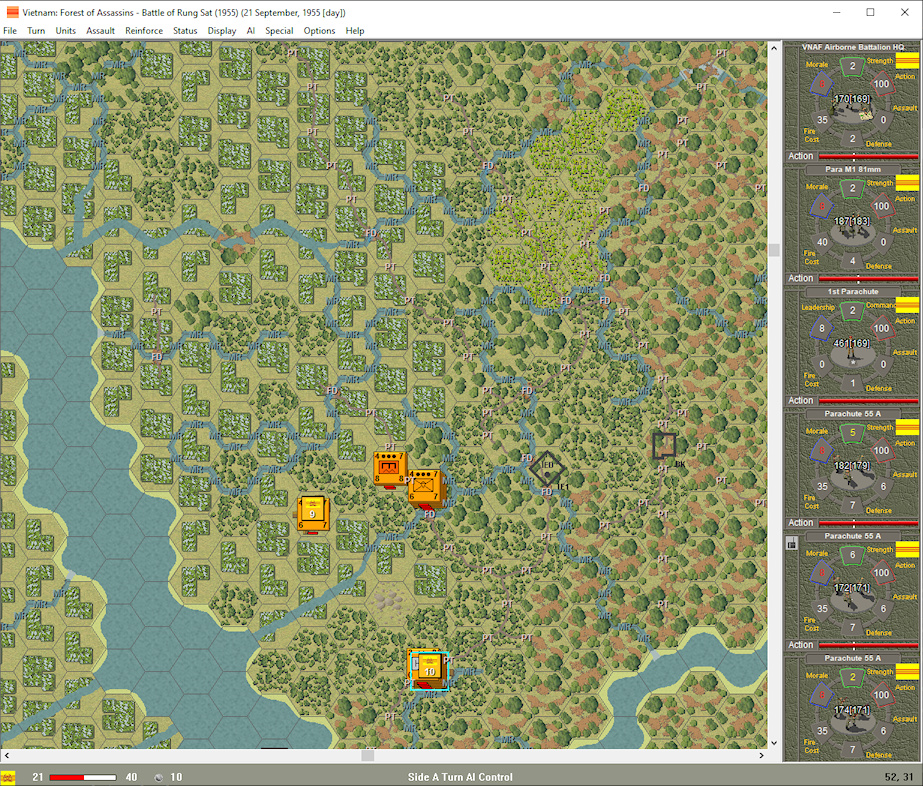Click the green badge showing 5 on Parachute 55 A
Image resolution: width=923 pixels, height=786 pixels.
[852, 433]
